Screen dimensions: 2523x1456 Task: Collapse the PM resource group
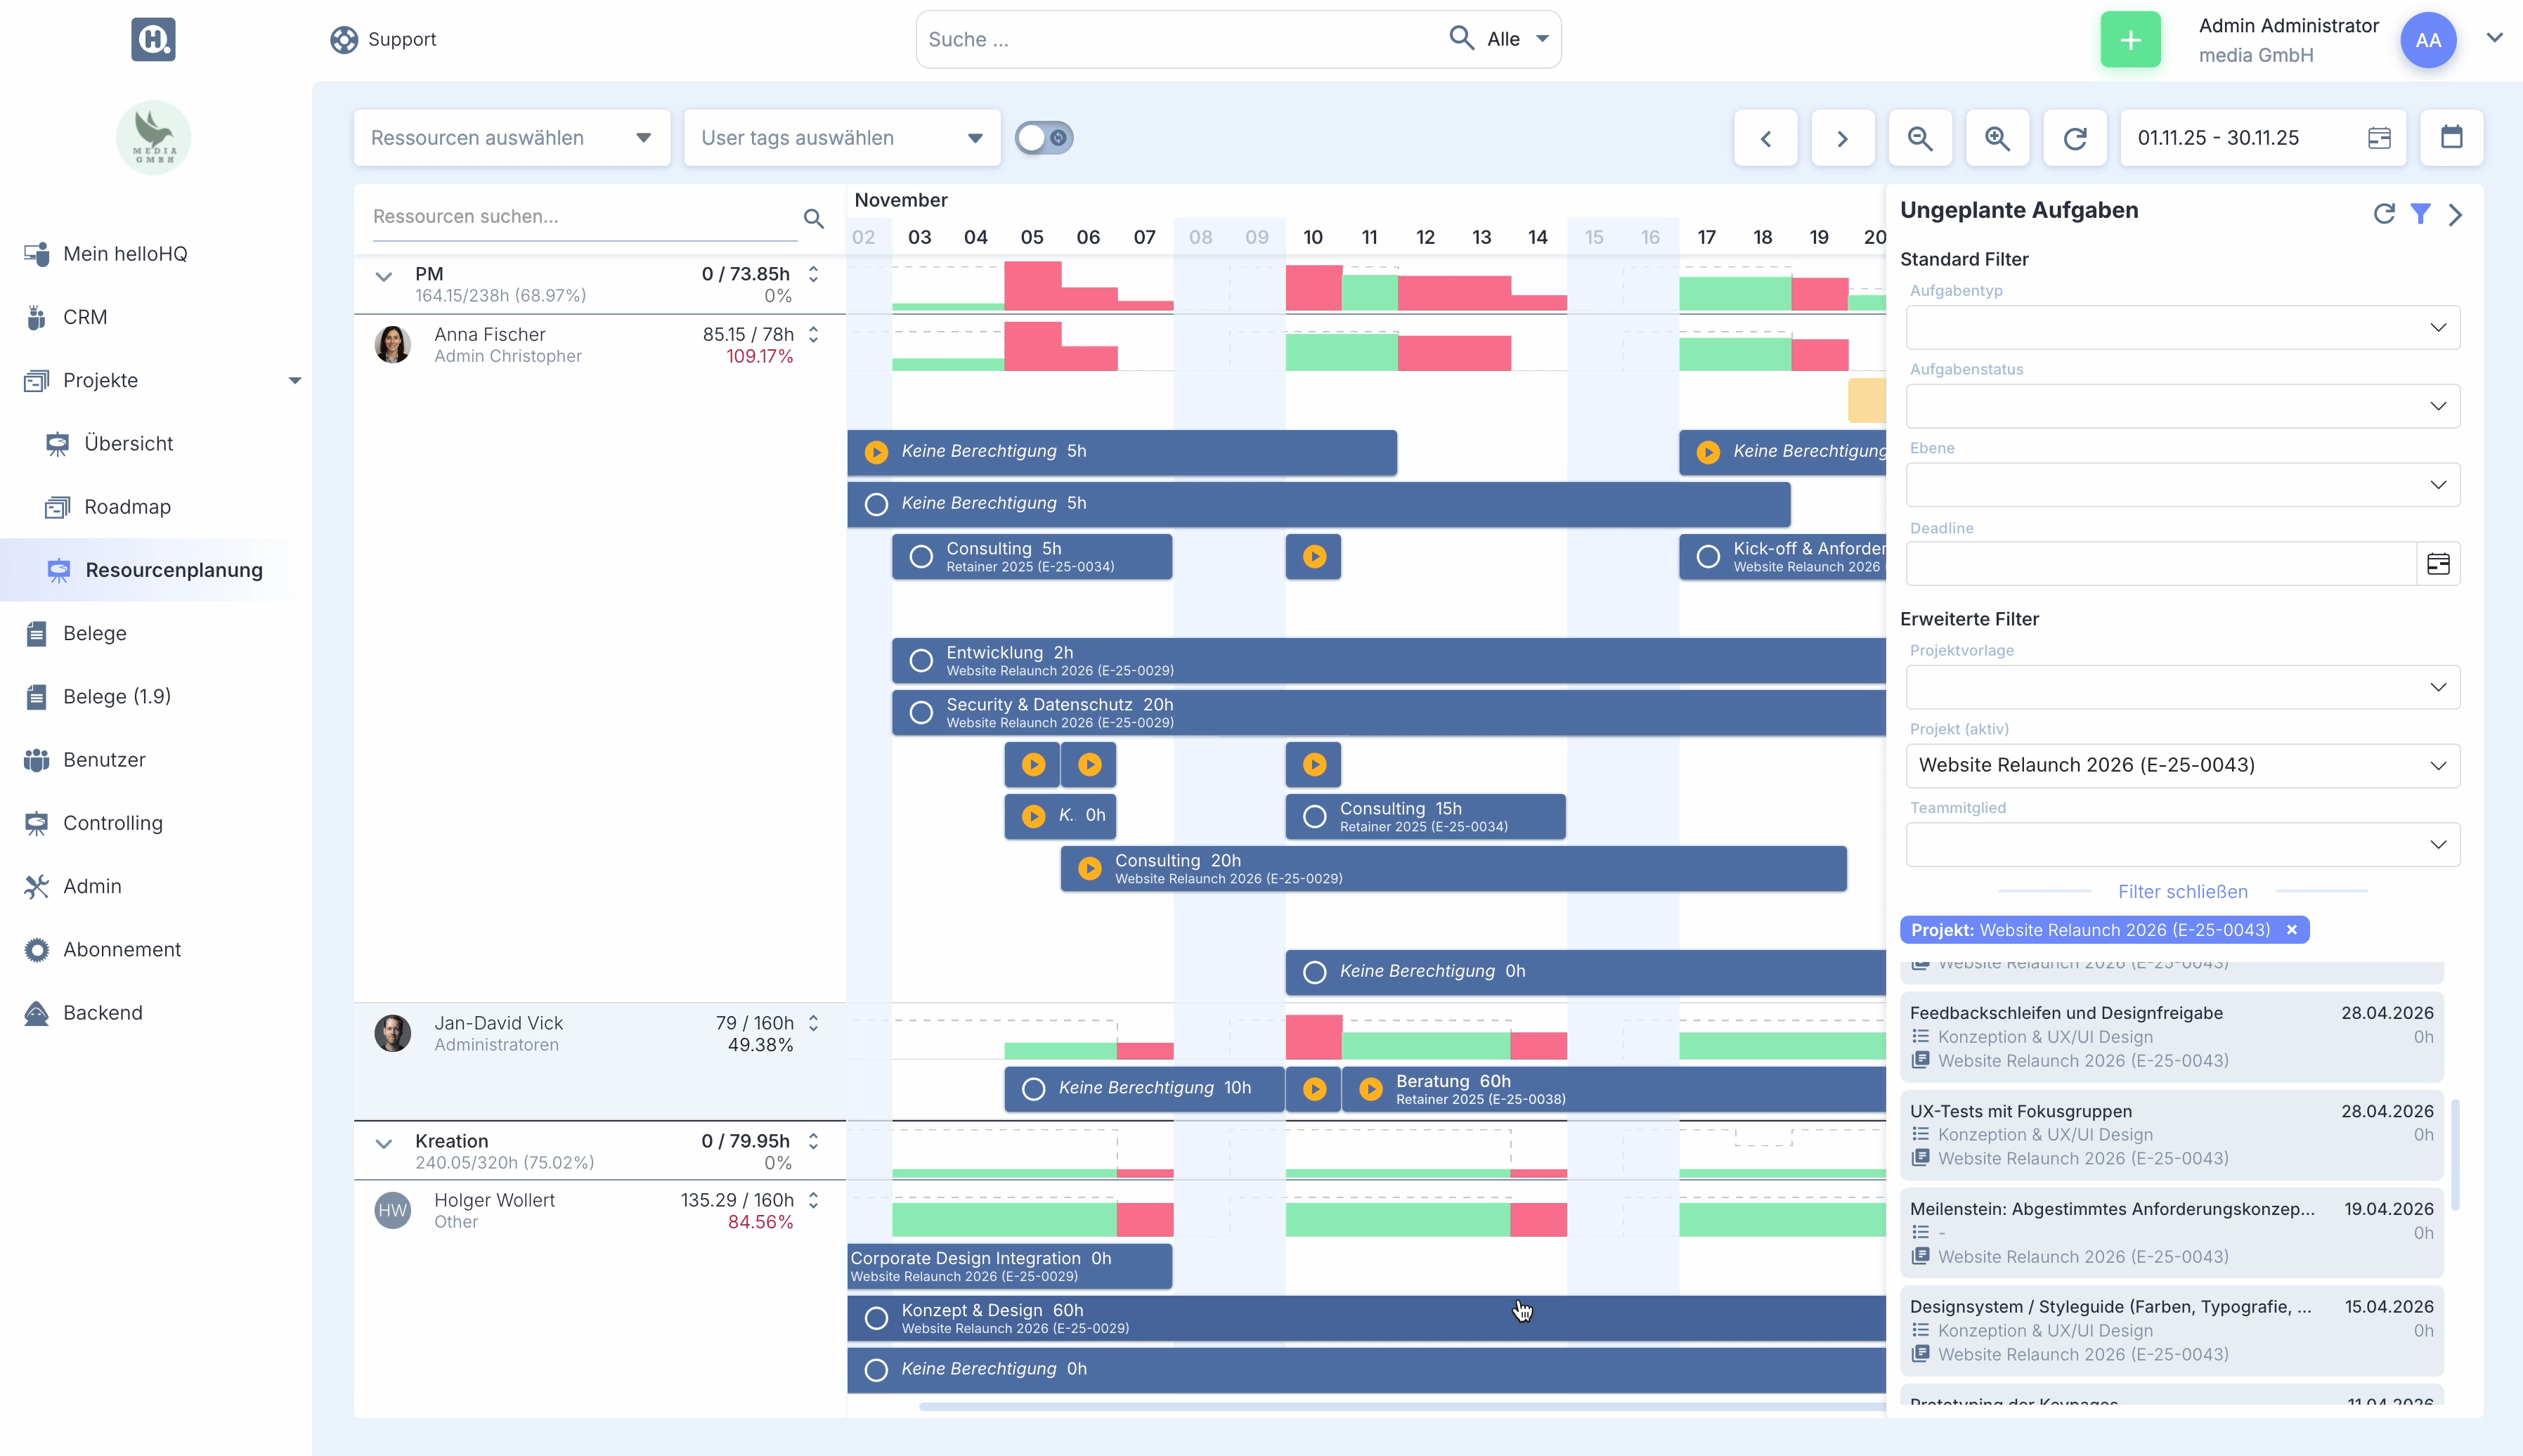pyautogui.click(x=384, y=277)
